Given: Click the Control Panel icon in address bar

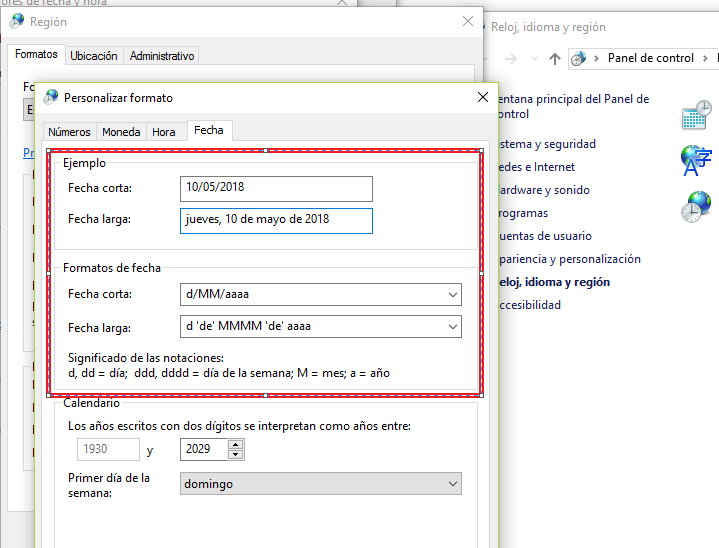Looking at the screenshot, I should point(579,59).
